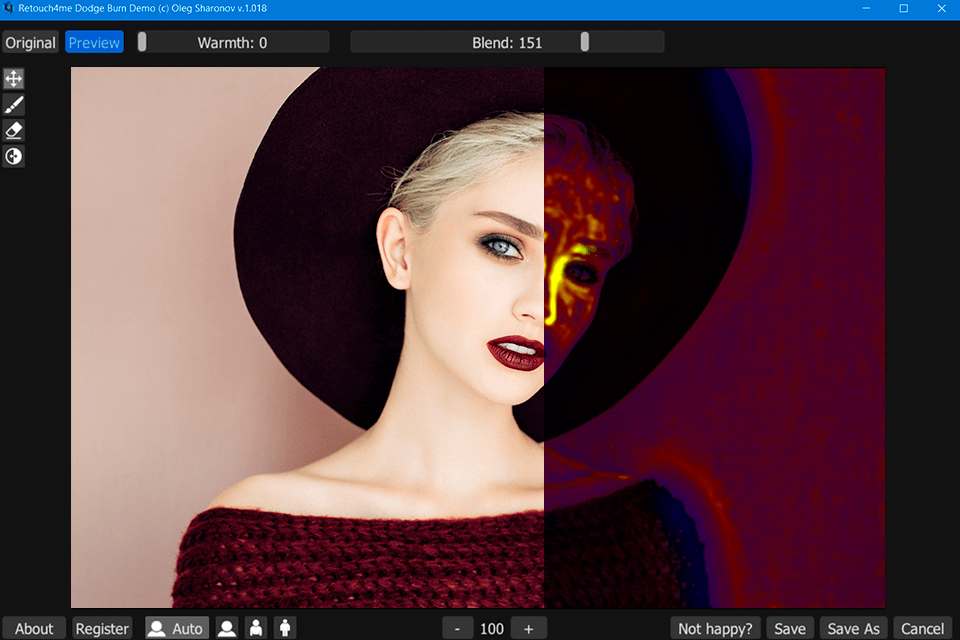Click the zoom value 100 field
Screen dimensions: 960x640
(x=492, y=629)
